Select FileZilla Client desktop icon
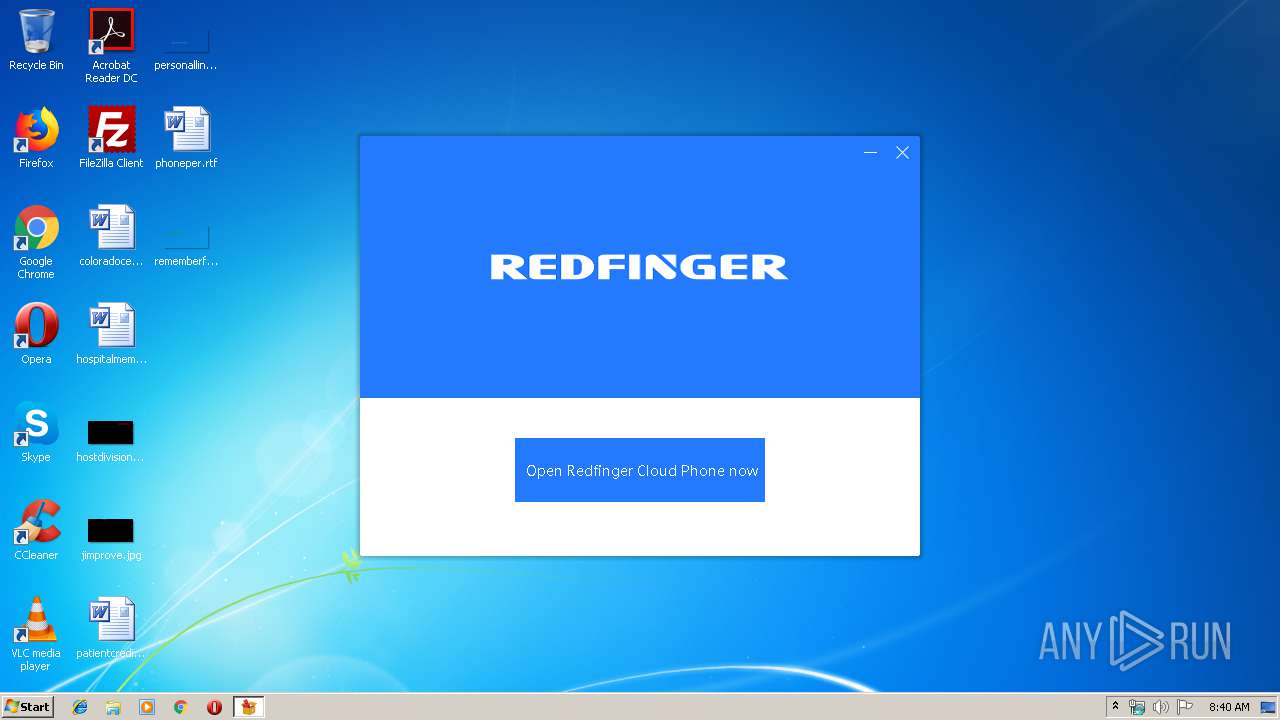The image size is (1280, 720). pos(111,138)
